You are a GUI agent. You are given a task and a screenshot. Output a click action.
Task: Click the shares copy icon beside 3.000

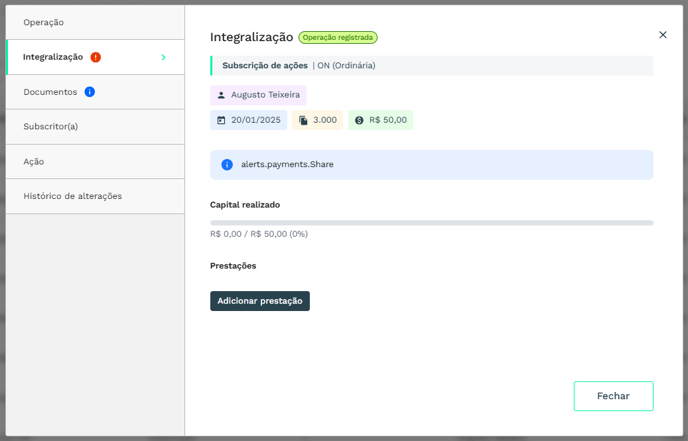[303, 120]
